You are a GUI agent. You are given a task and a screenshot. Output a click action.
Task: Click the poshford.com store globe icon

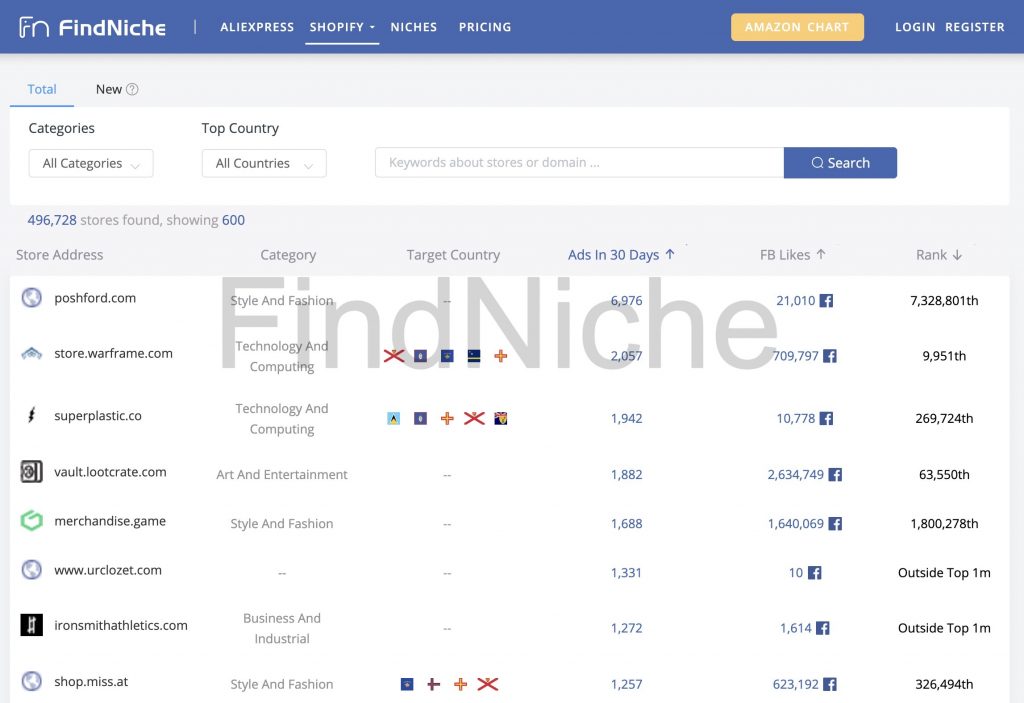tap(31, 298)
